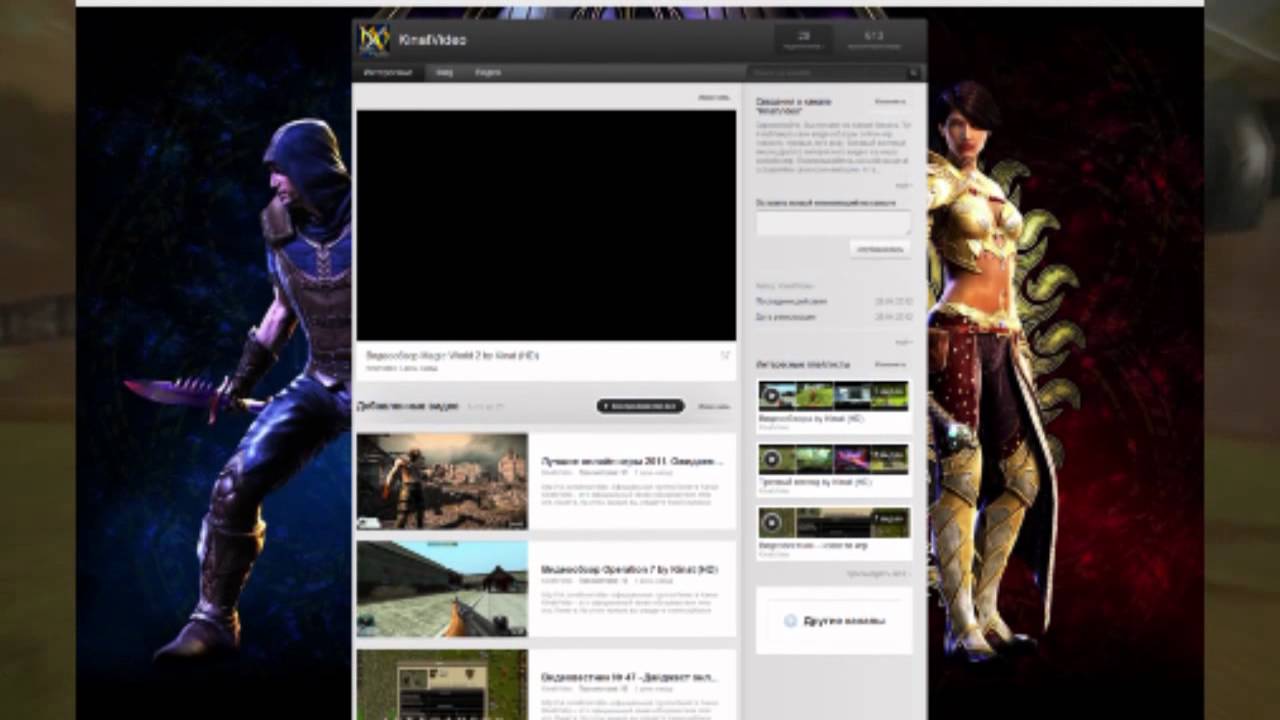
Task: Click the last activity row in channel info
Action: coord(834,301)
